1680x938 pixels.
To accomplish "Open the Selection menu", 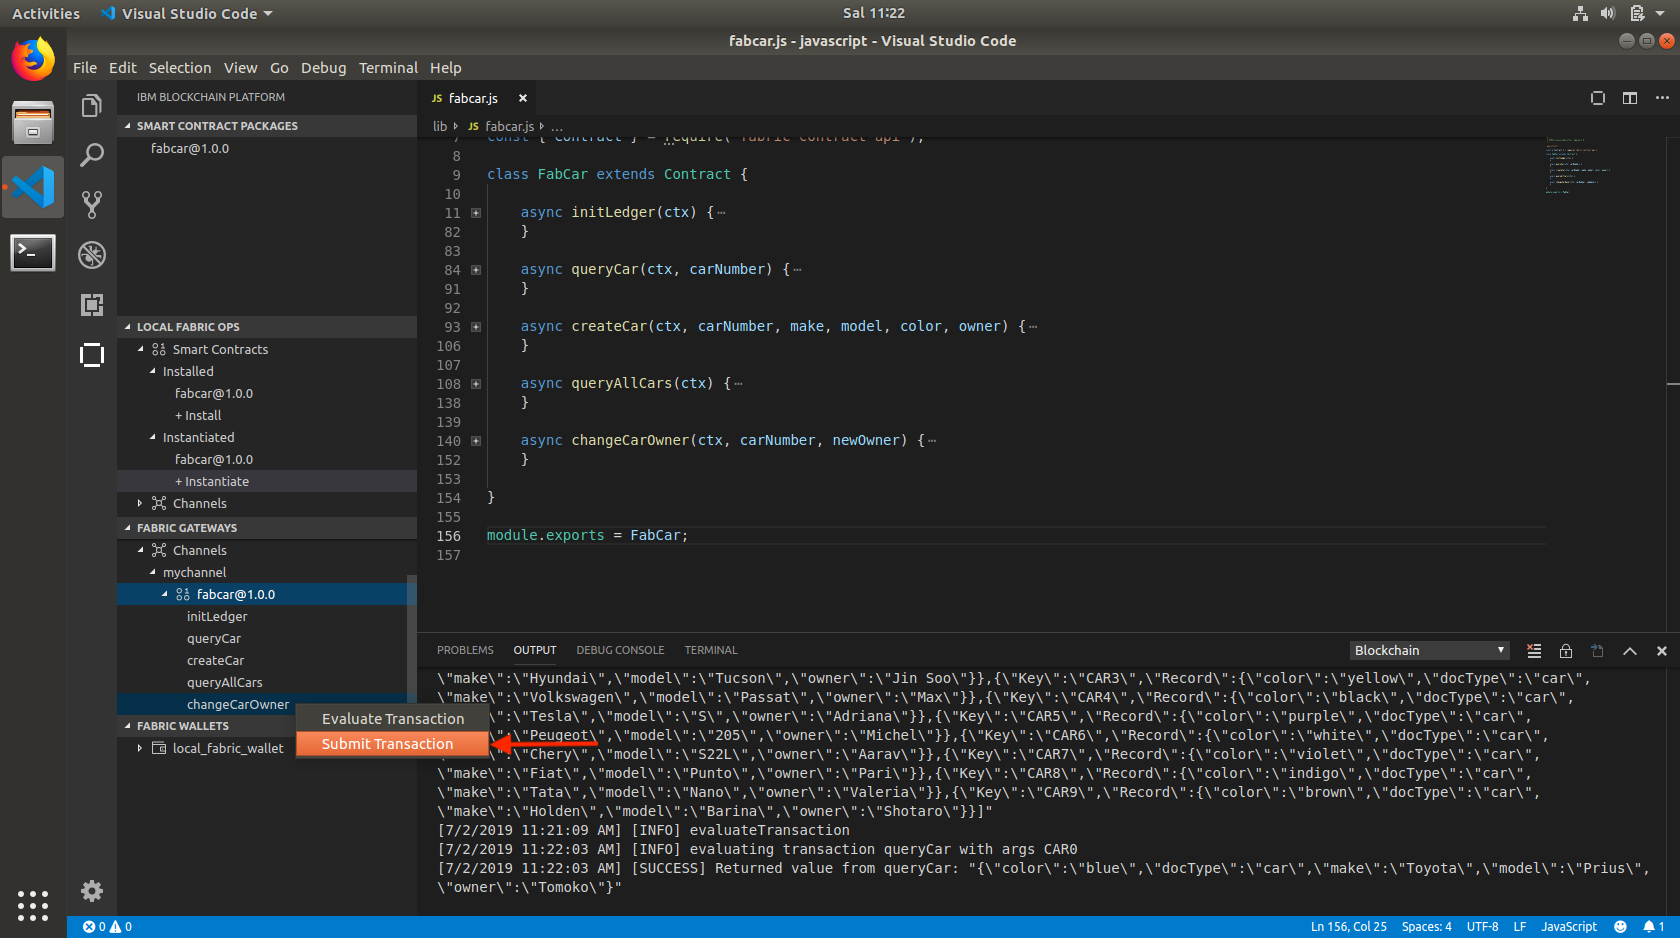I will [180, 68].
